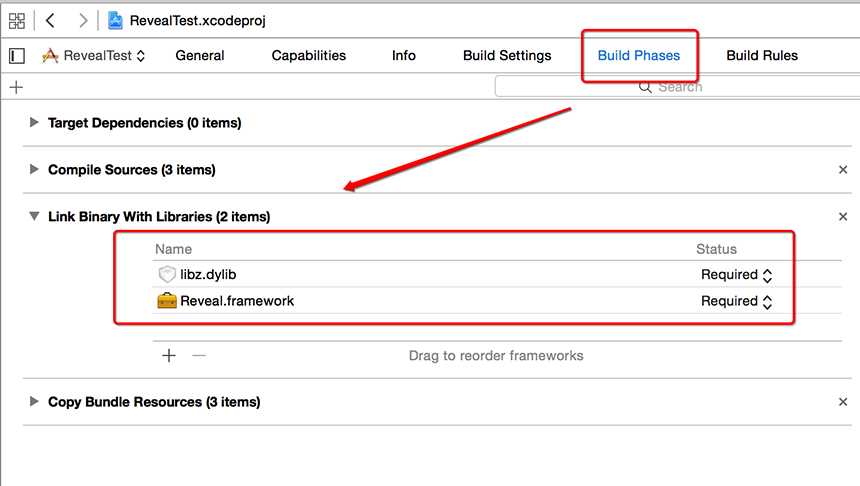860x486 pixels.
Task: Toggle the project and targets sidebar icon
Action: pos(16,56)
